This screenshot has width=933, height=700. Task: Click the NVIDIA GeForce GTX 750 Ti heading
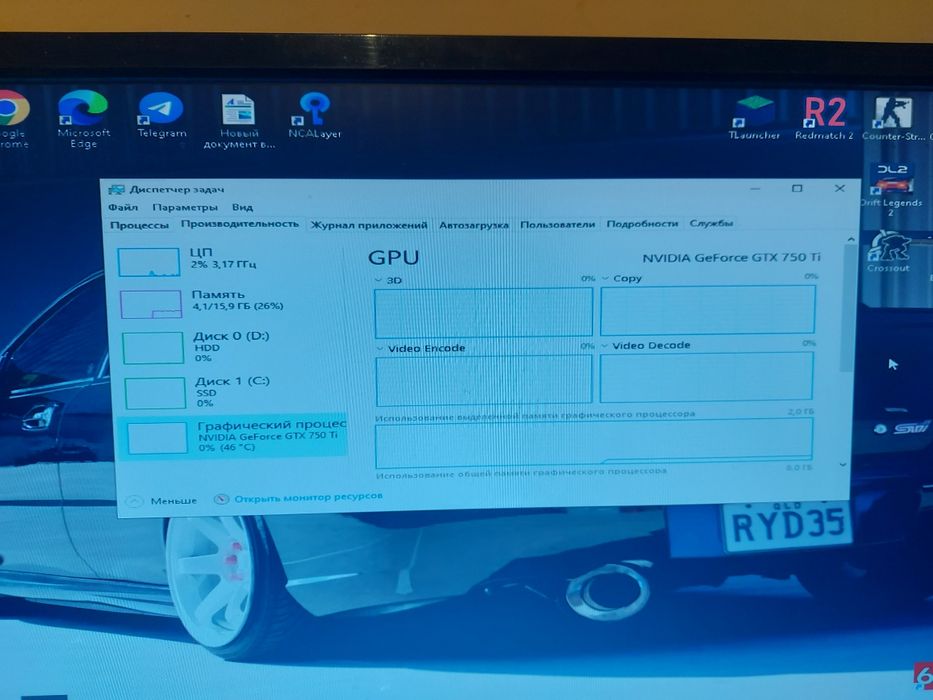coord(731,258)
